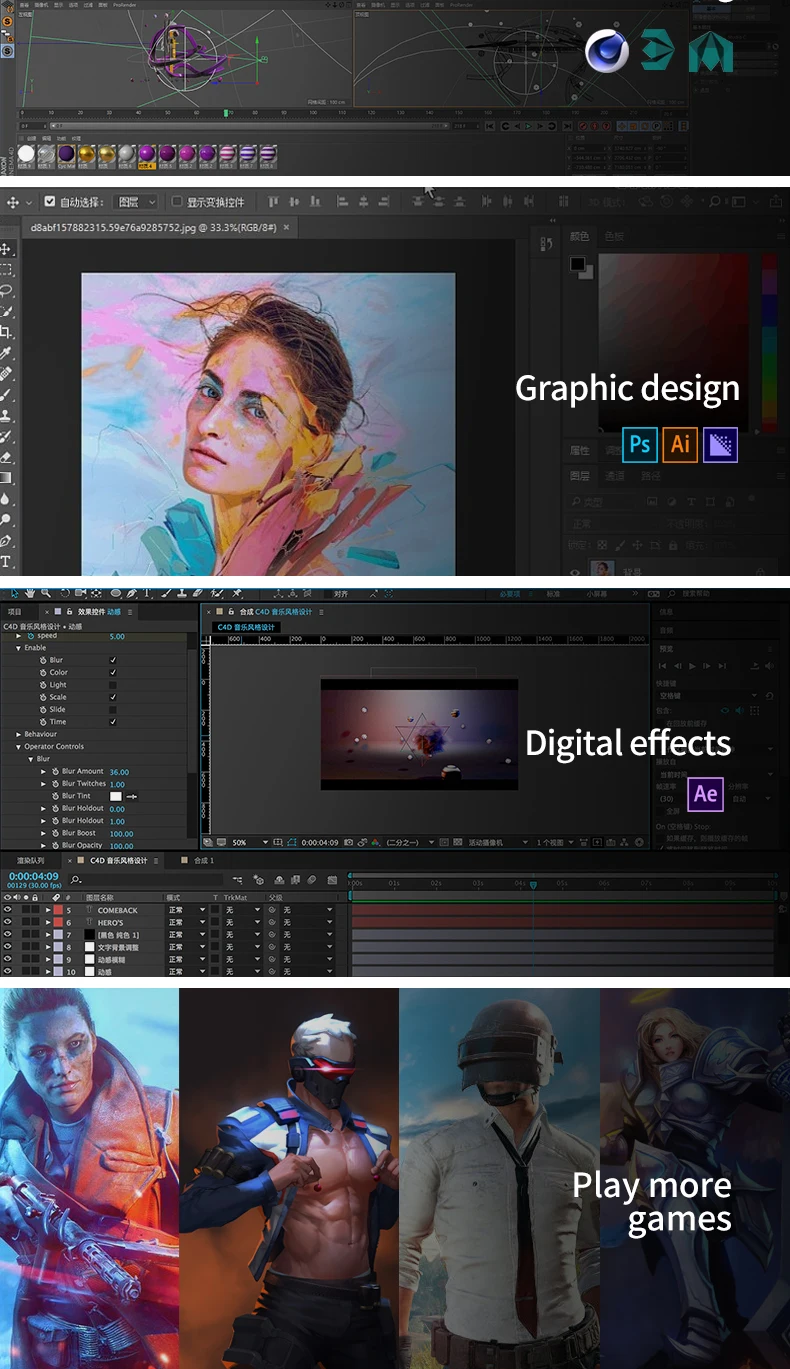Expand the COMEBACK layer row

(48, 910)
